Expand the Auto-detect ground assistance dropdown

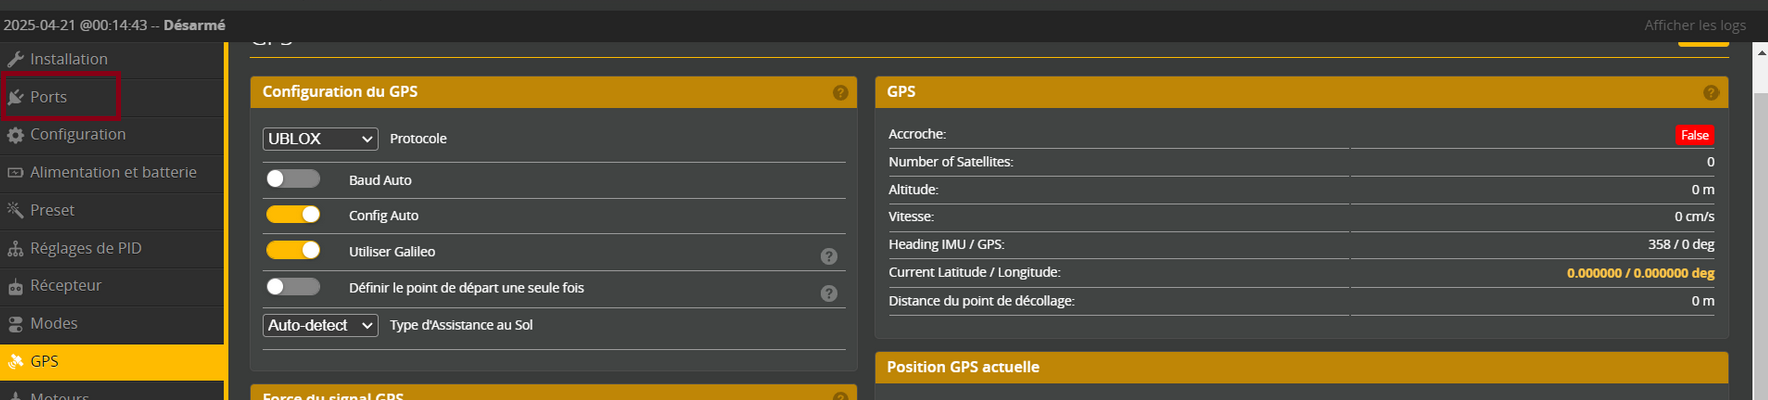(x=320, y=325)
